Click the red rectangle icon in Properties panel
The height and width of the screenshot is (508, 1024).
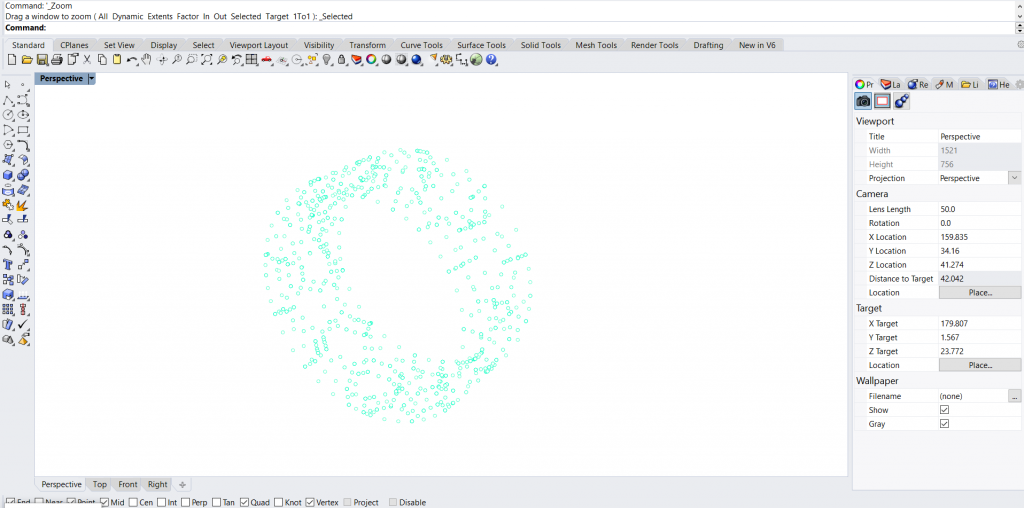click(x=882, y=101)
